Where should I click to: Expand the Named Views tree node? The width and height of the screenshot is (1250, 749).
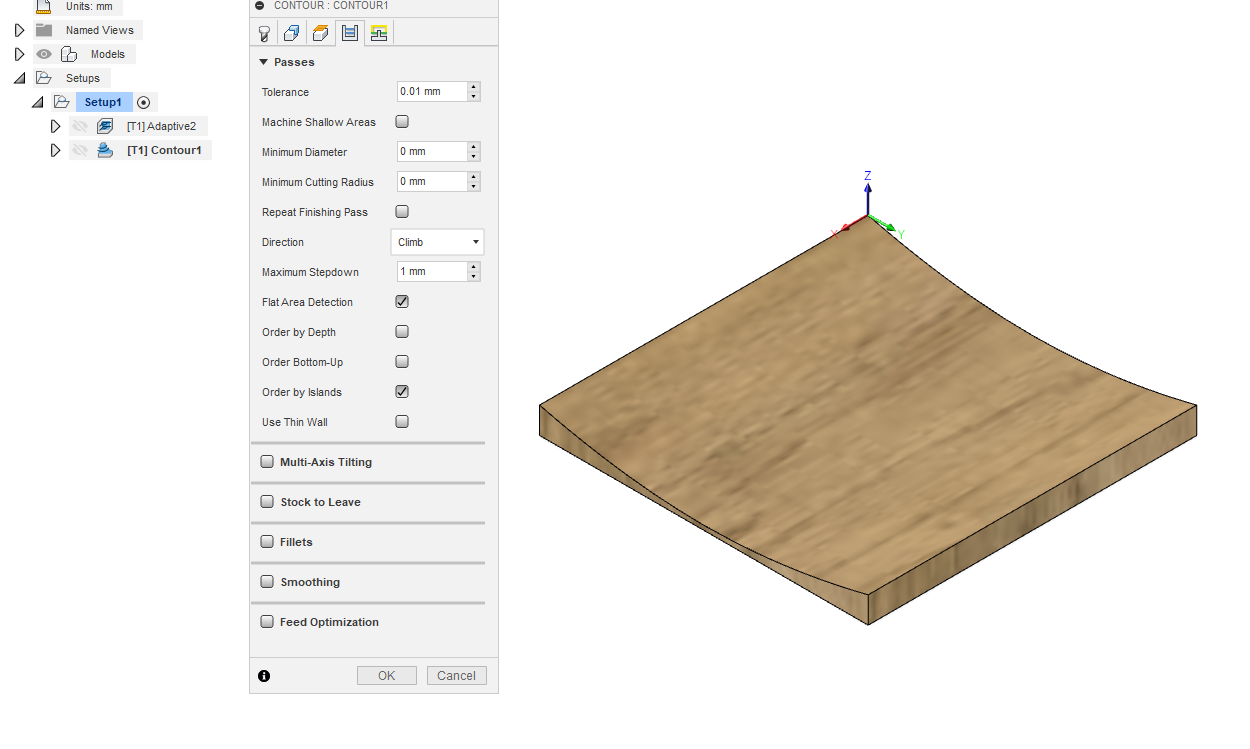19,30
